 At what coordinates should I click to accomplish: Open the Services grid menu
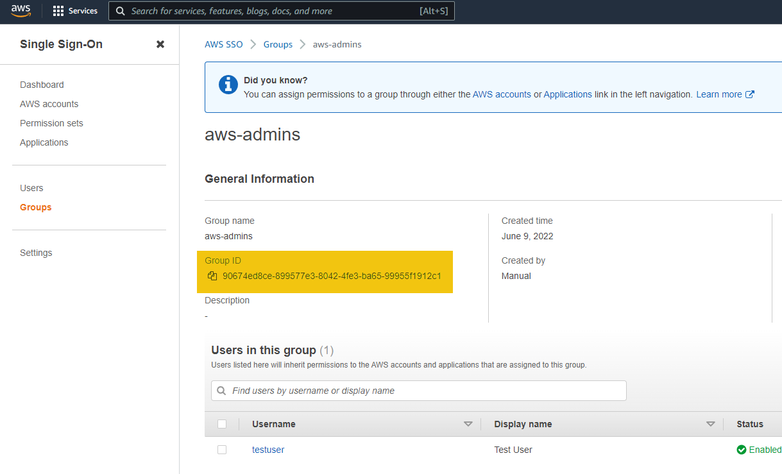(x=58, y=11)
